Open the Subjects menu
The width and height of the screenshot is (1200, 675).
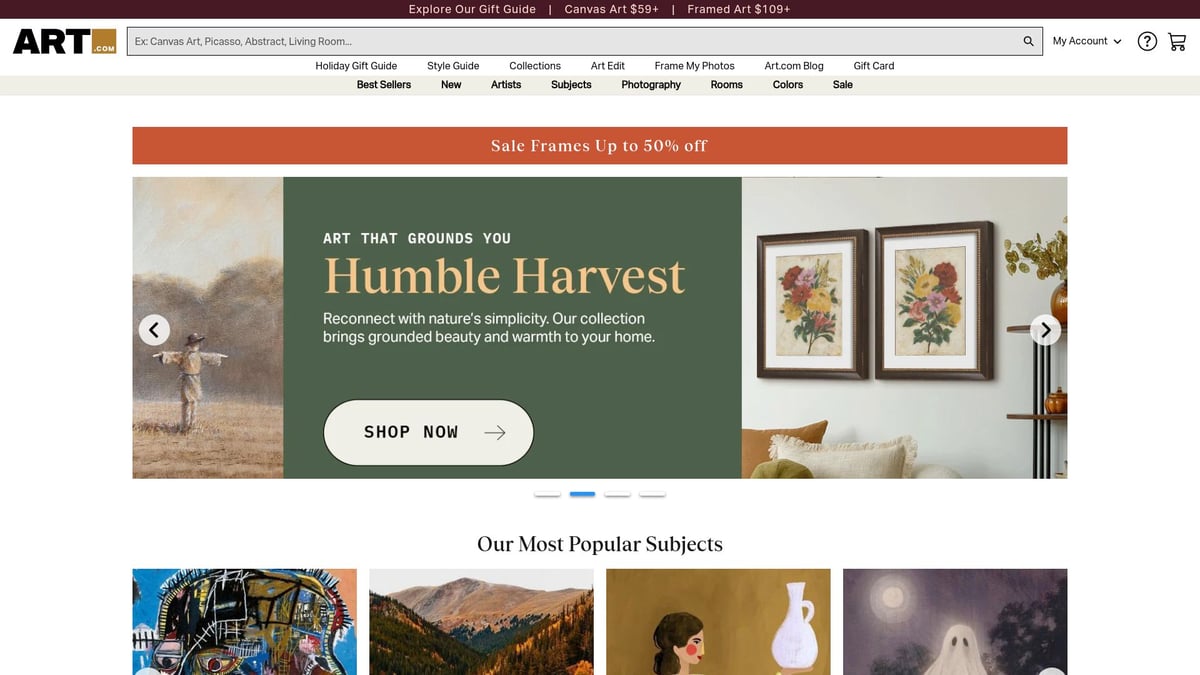click(571, 85)
